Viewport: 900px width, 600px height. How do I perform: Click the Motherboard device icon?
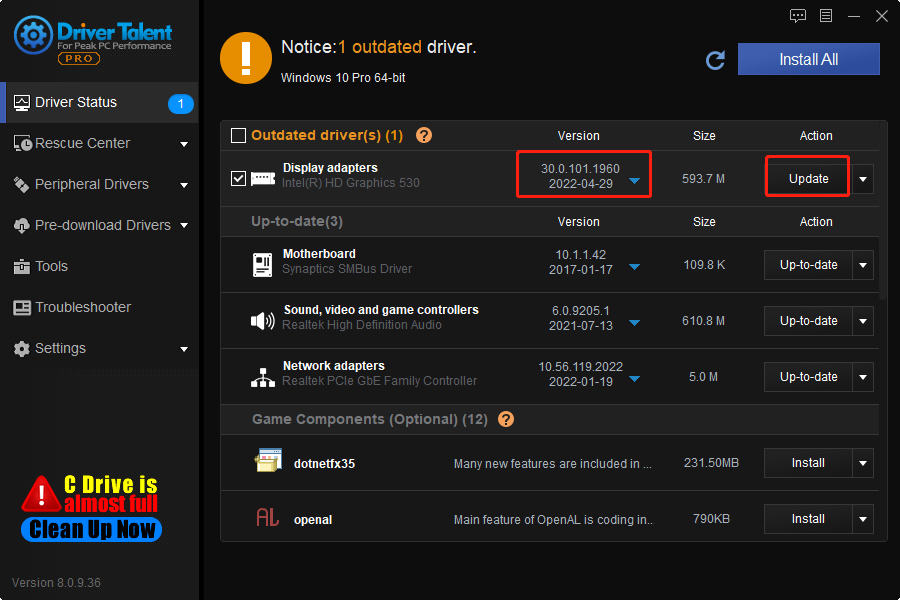click(x=262, y=265)
